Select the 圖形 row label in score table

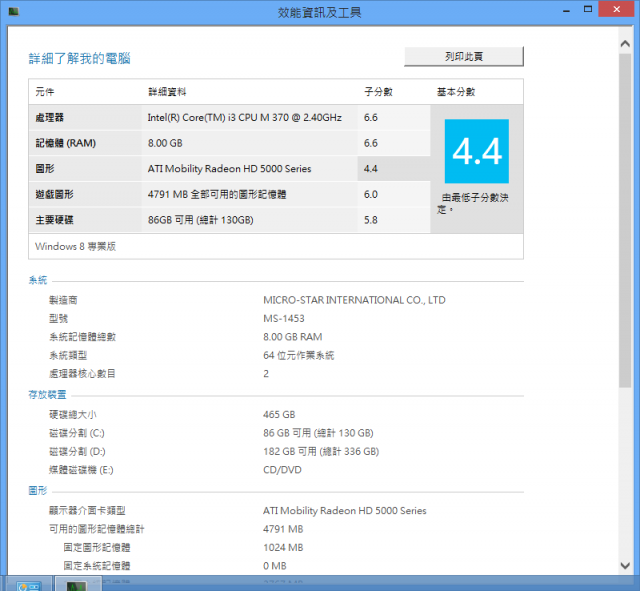pyautogui.click(x=45, y=169)
